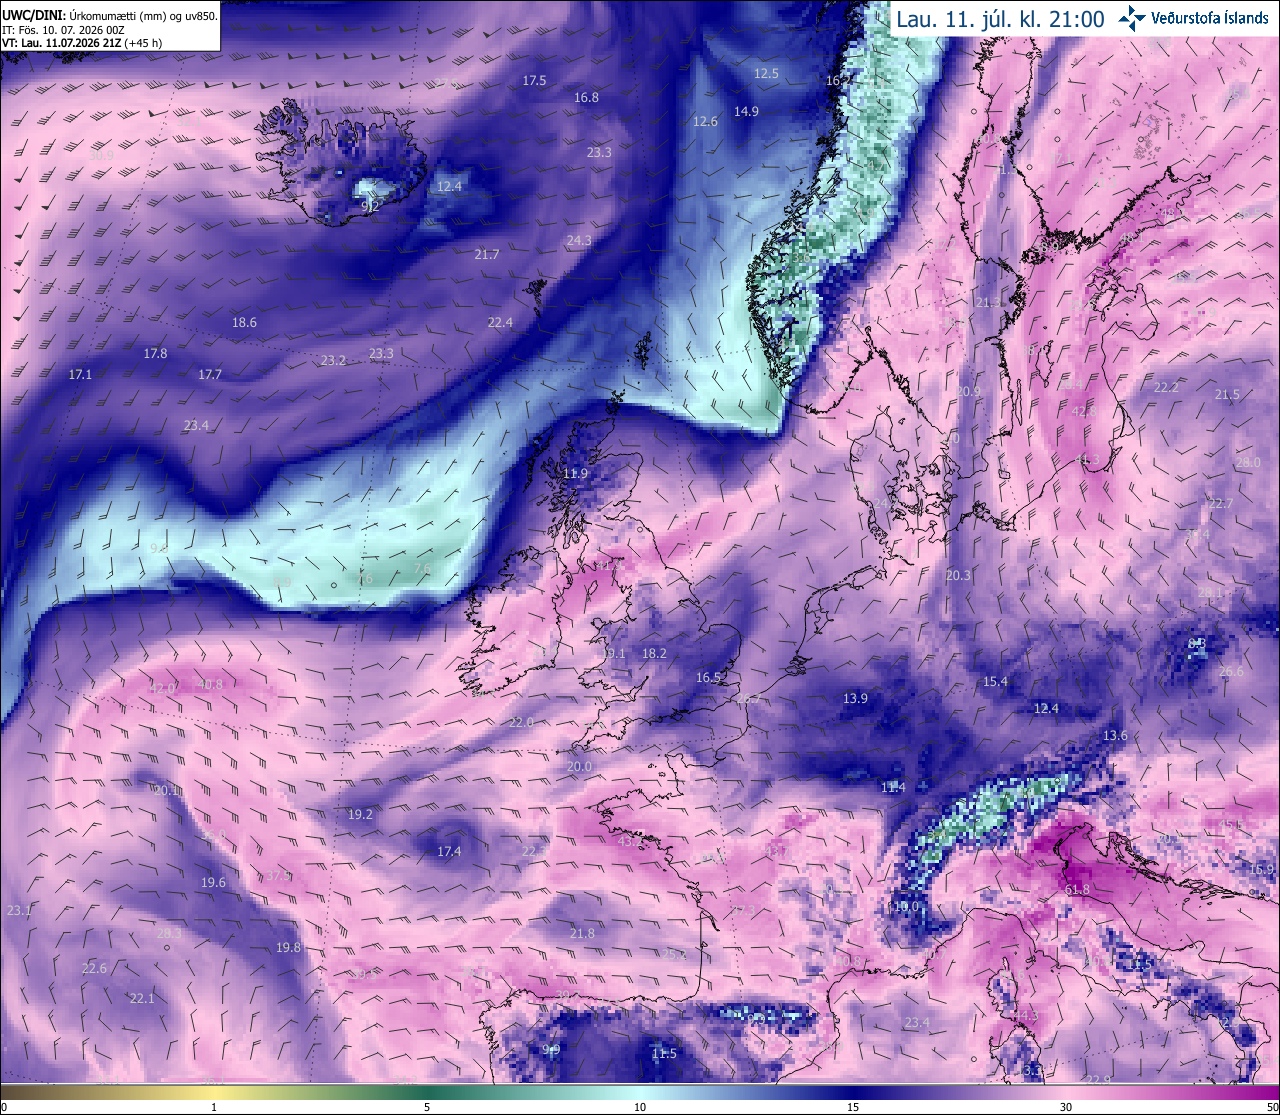Click the 22.4 value southeast of Iceland
The image size is (1280, 1115).
tap(500, 322)
